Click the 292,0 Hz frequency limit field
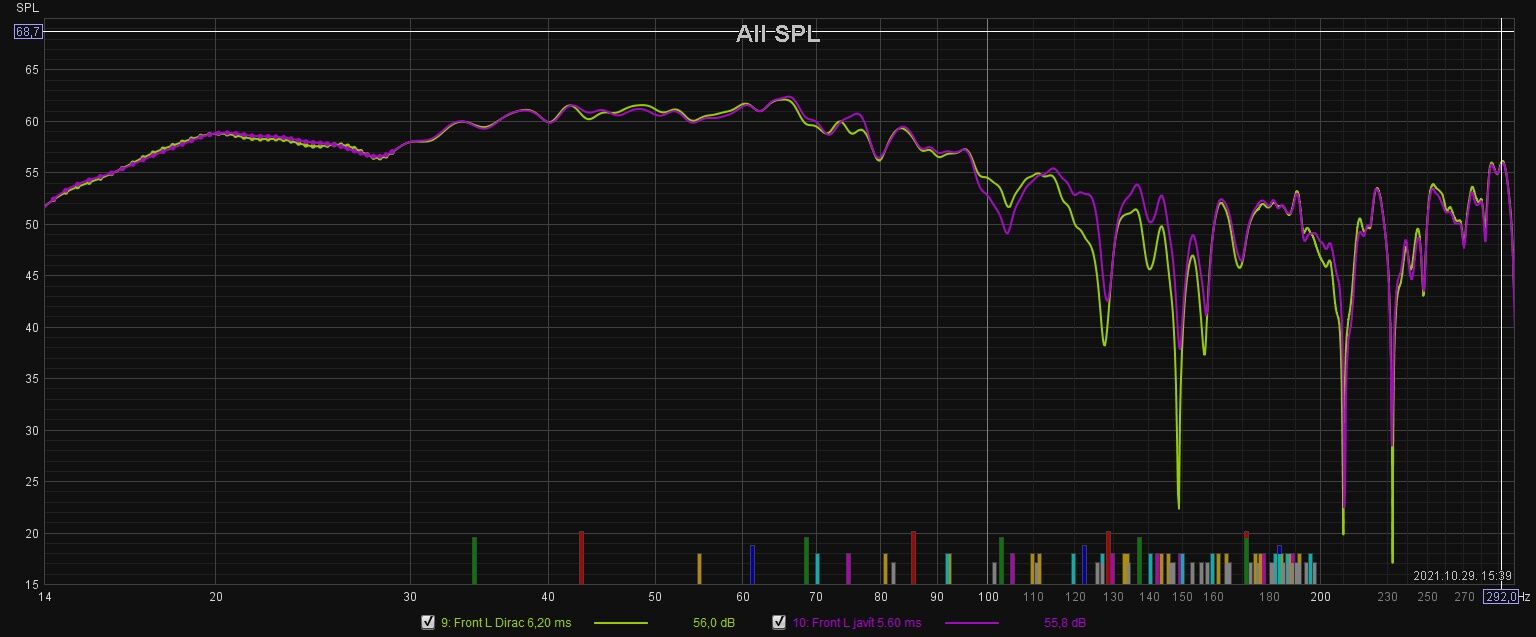The image size is (1536, 637). 1500,597
